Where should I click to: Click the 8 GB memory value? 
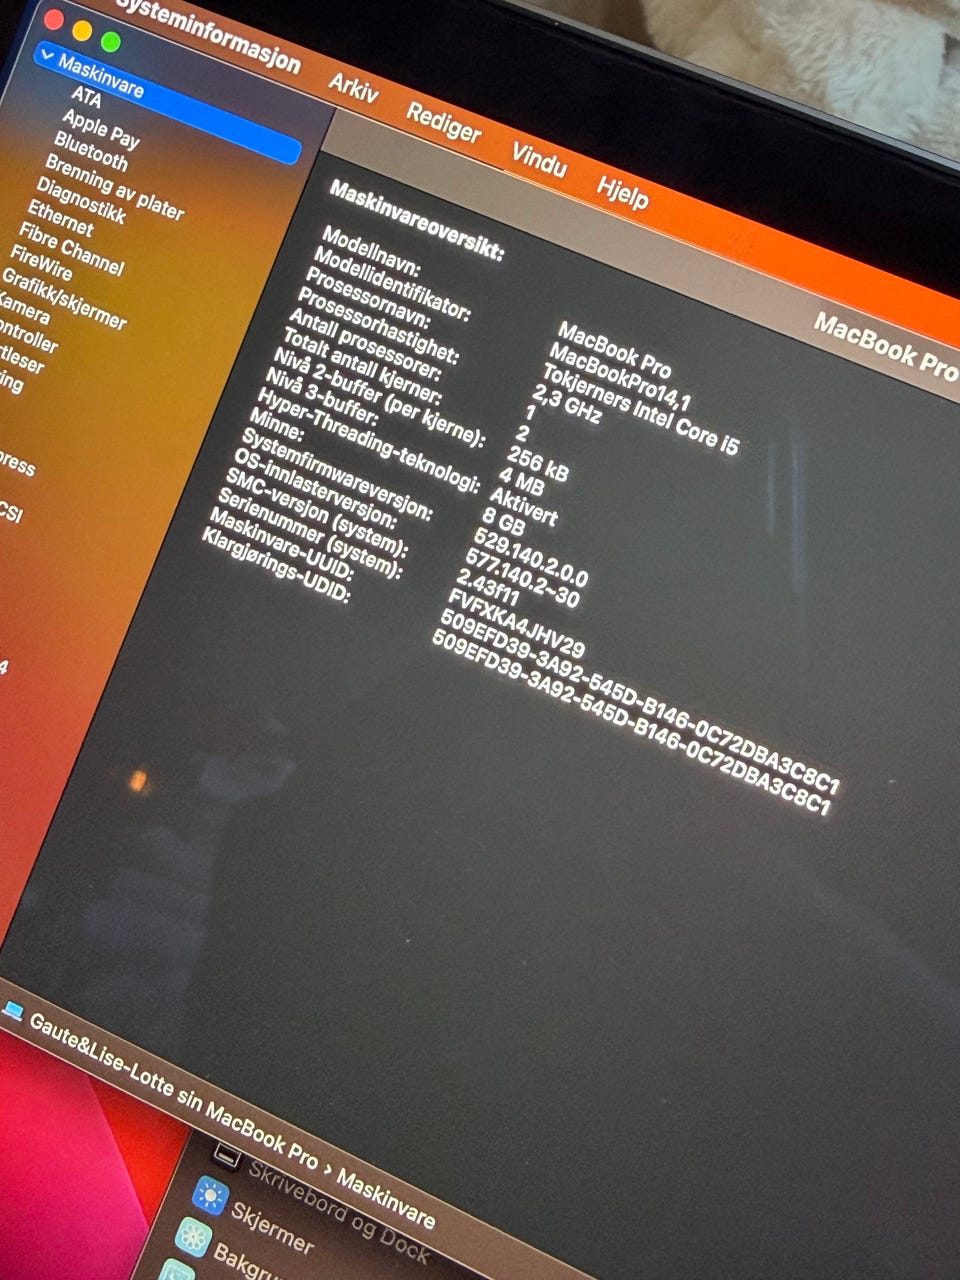click(503, 520)
